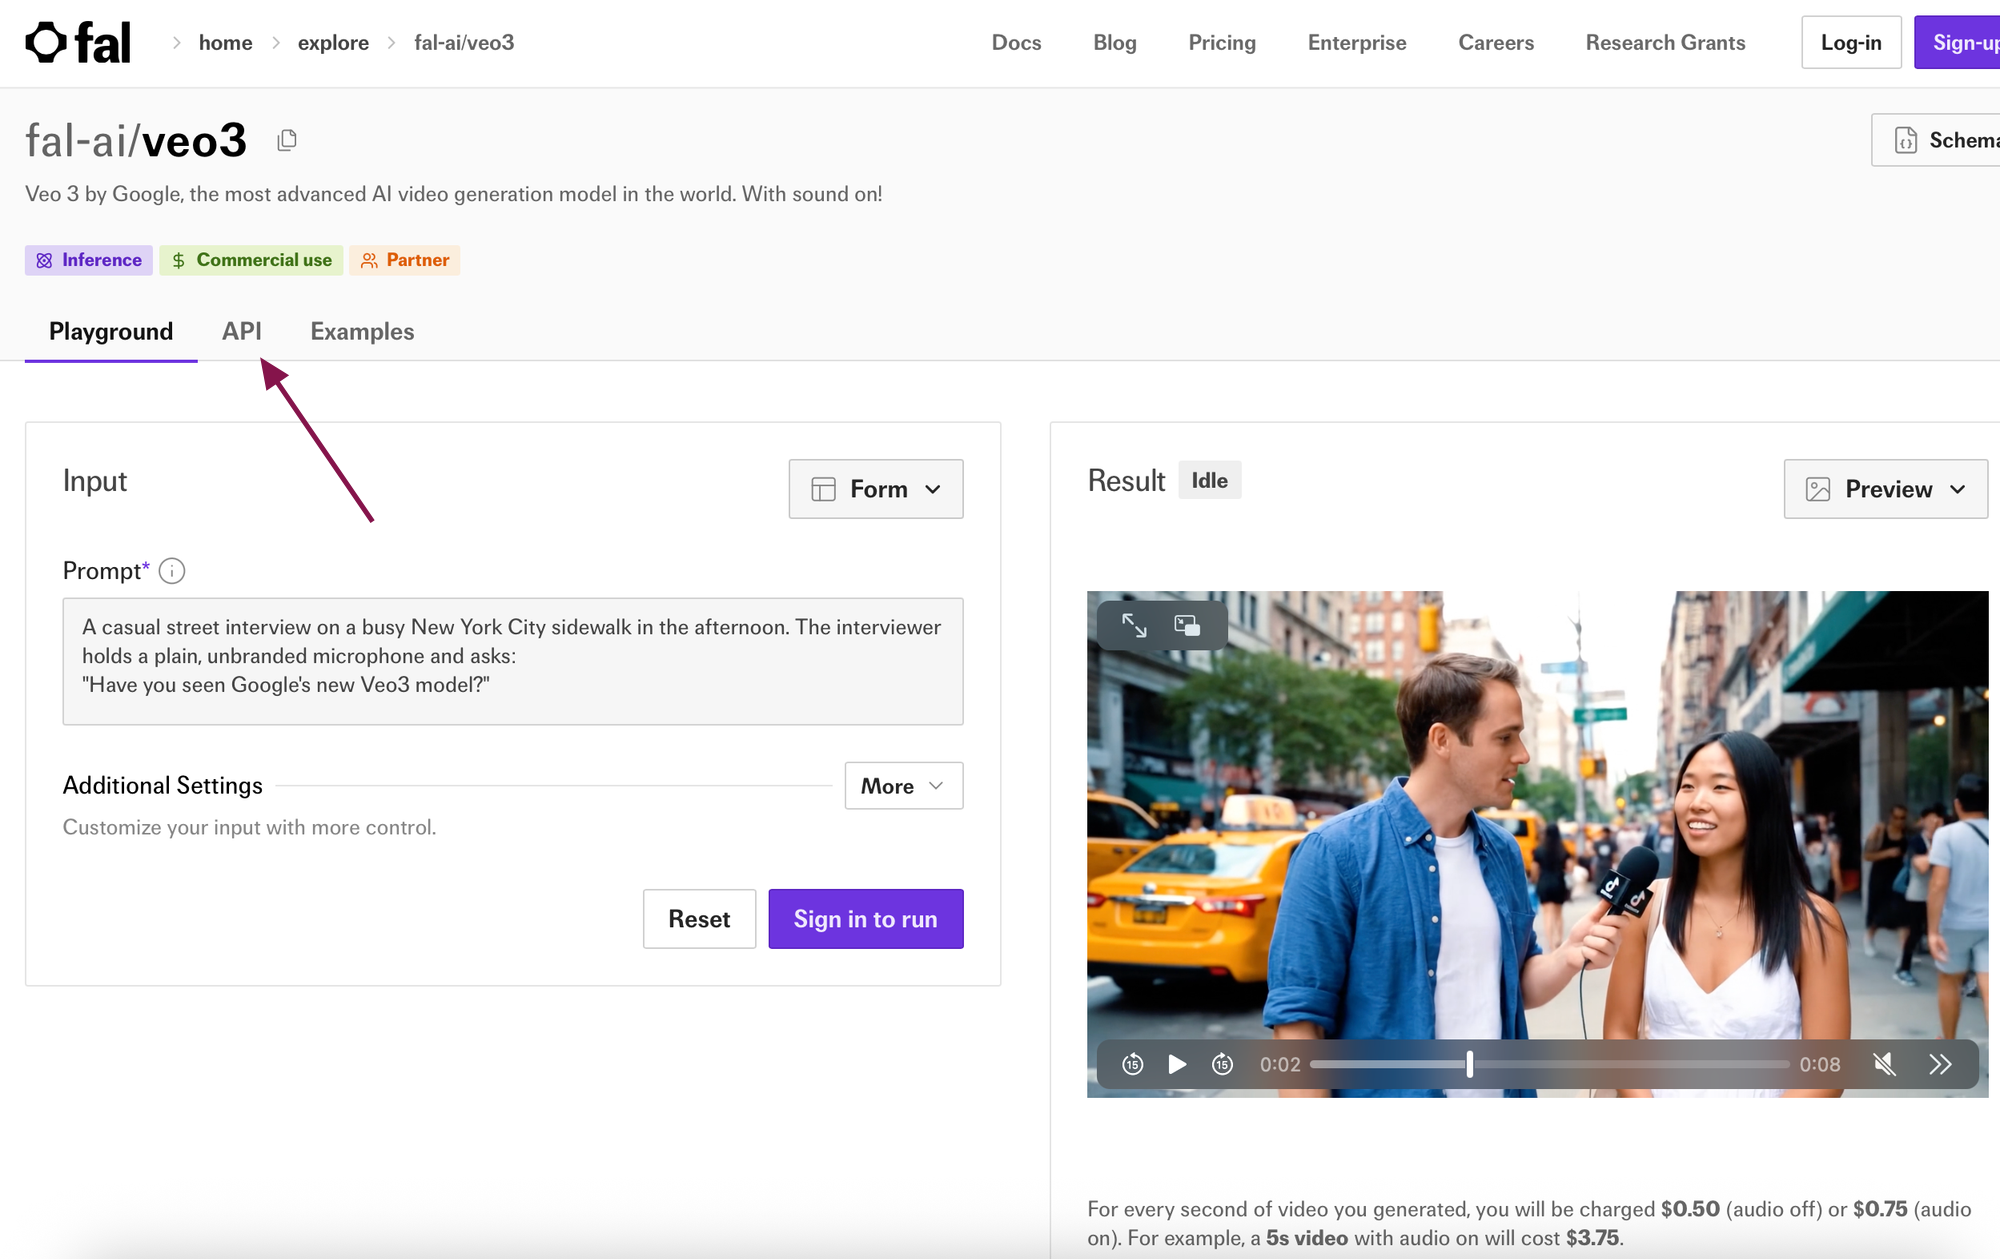Click the Partner tag badge

405,260
